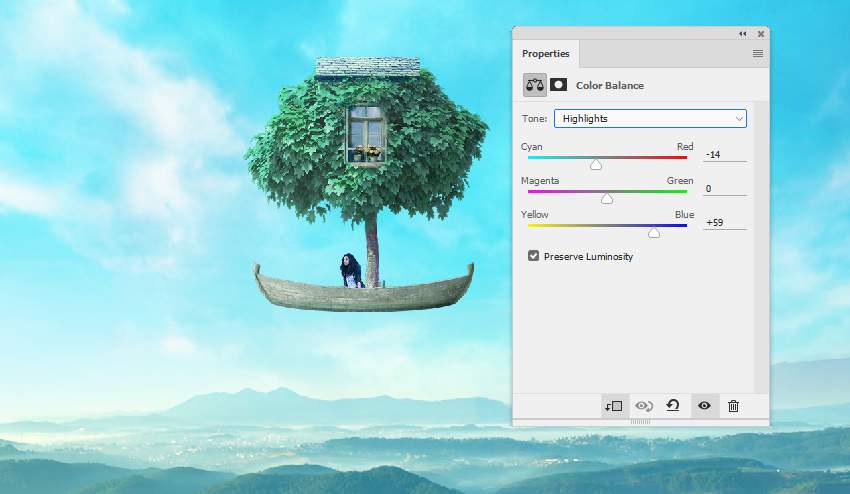Click the Cyan-Red slider handle
Screen dimensions: 850x494
596,164
